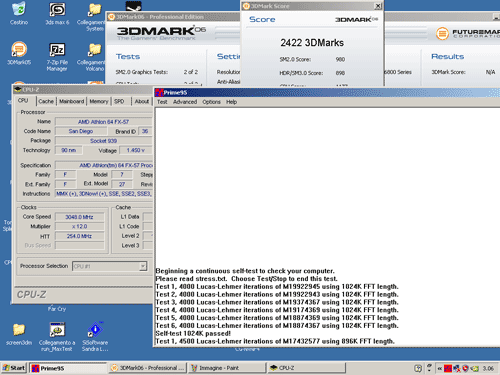The height and width of the screenshot is (375, 500).
Task: Click the SM2.0 Score value 980
Action: 340,59
